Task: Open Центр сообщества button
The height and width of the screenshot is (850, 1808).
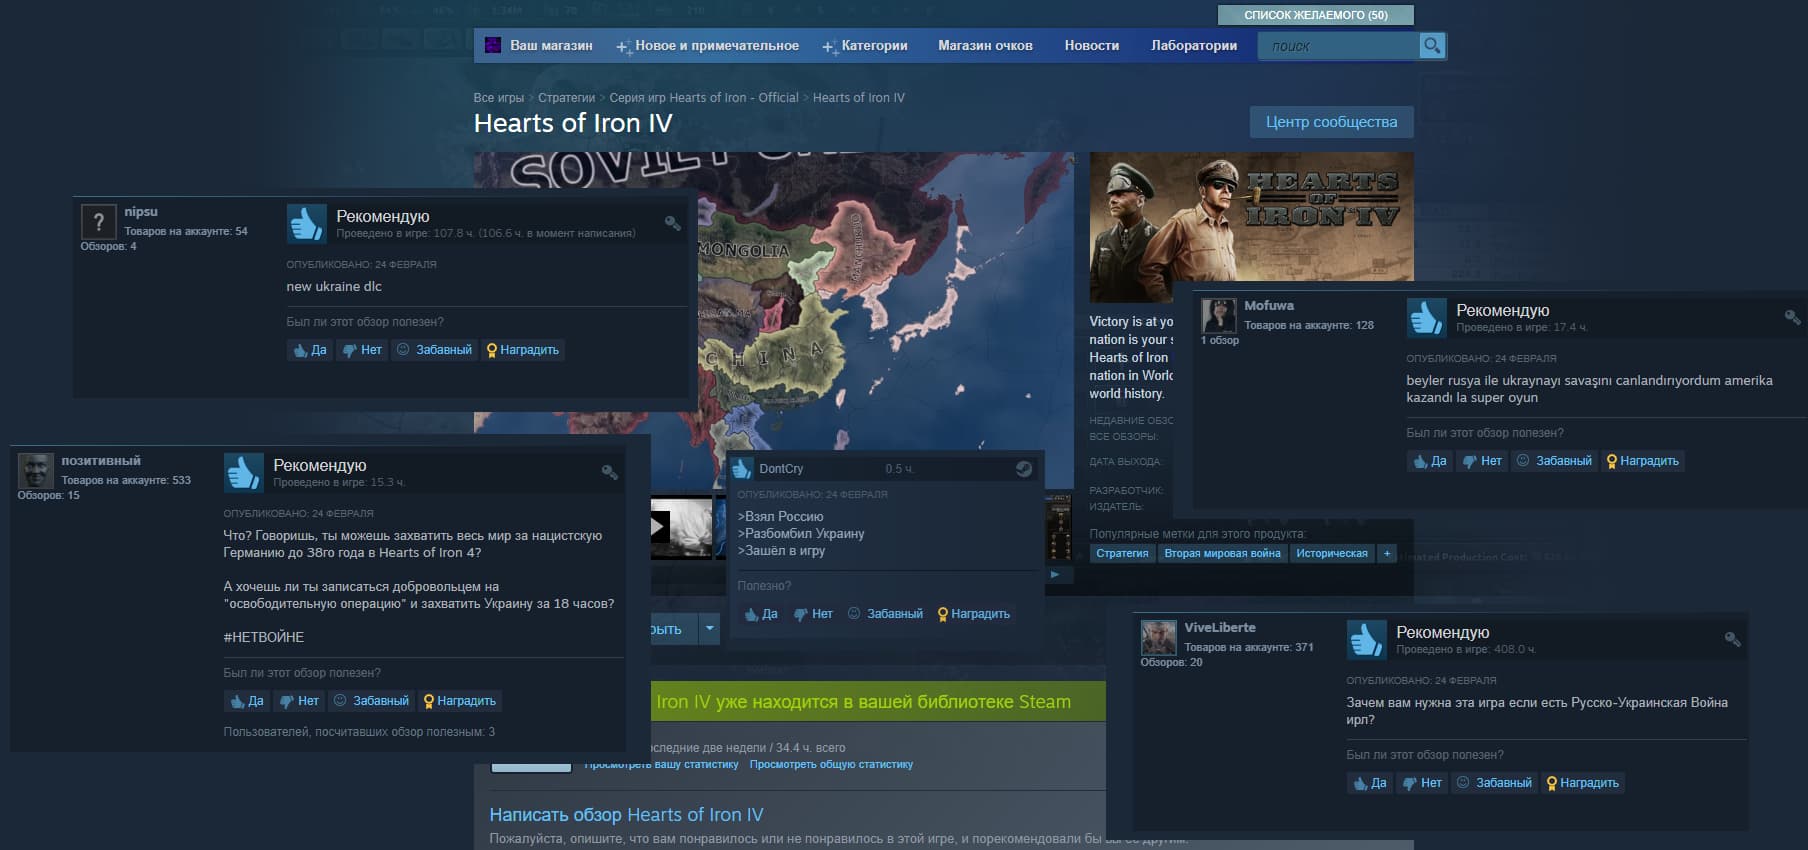Action: [x=1331, y=122]
